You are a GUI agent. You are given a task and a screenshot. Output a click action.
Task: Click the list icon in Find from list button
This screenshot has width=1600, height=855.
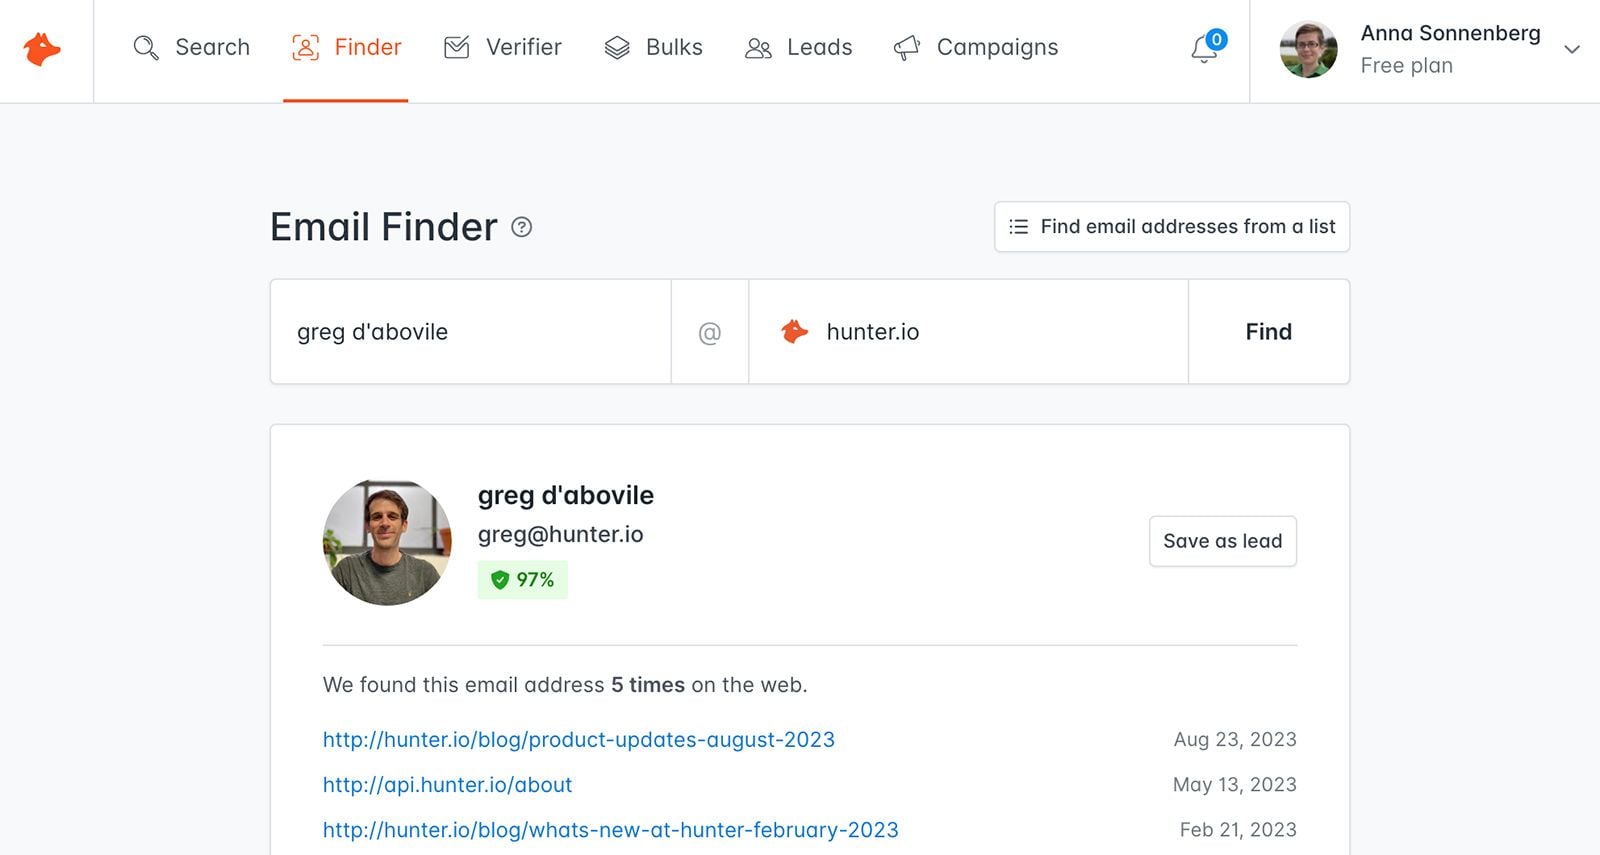pos(1018,227)
